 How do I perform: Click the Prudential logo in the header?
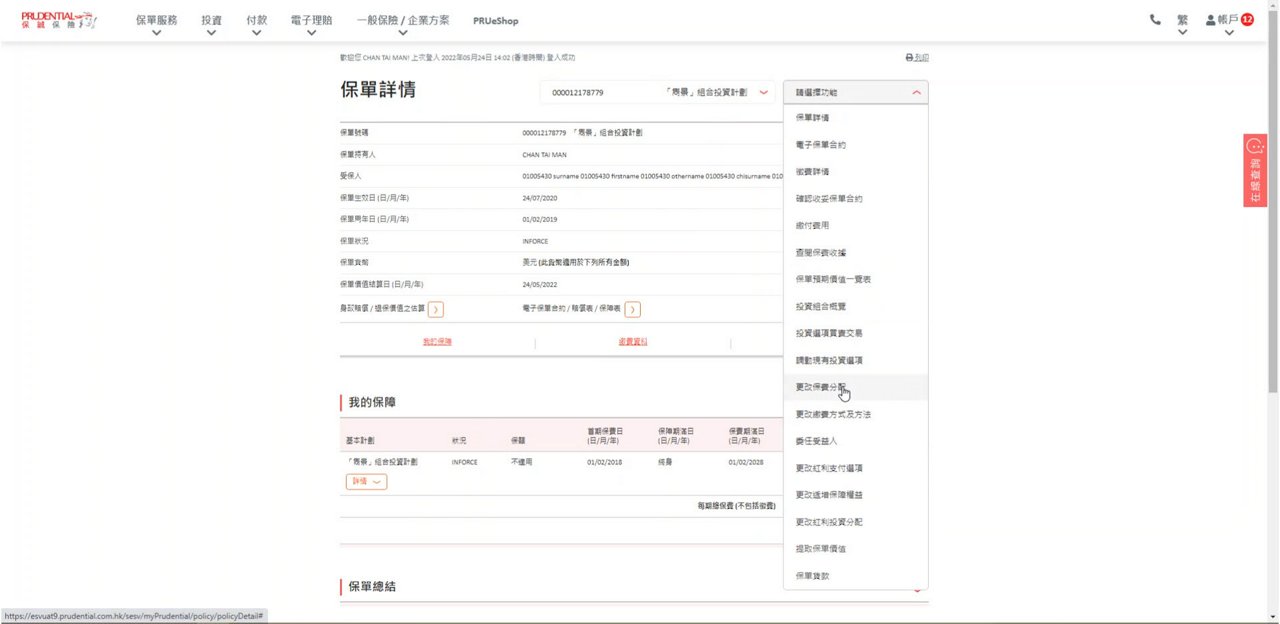coord(58,20)
